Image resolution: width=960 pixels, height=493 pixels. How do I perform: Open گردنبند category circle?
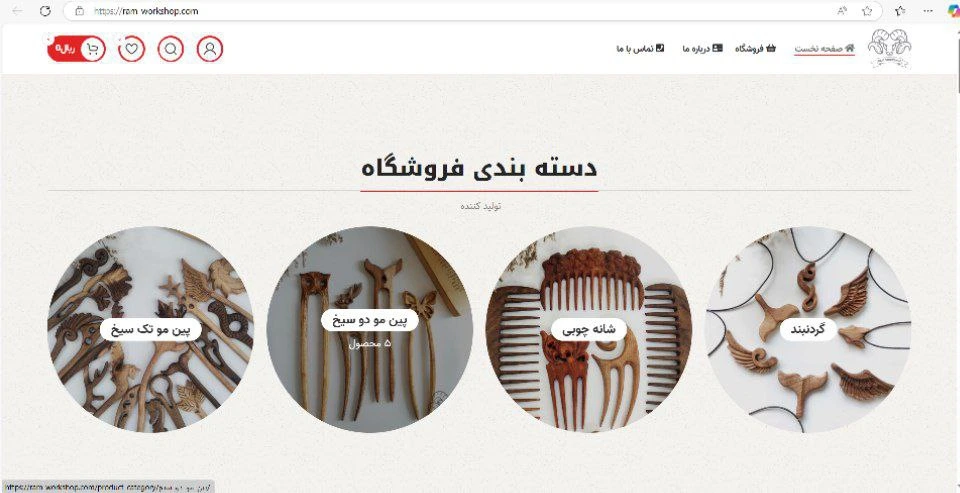click(x=808, y=329)
